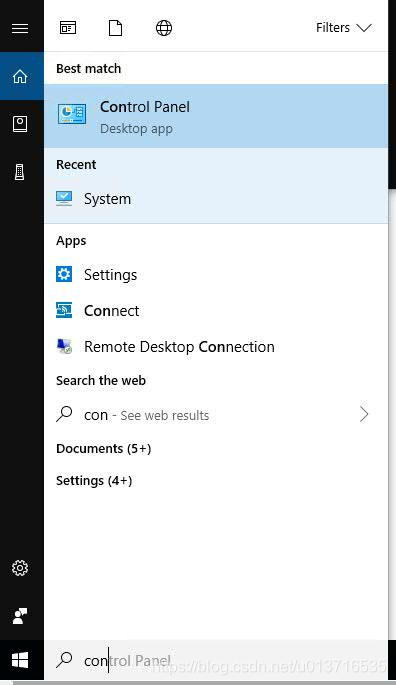The image size is (396, 685).
Task: Open the Notebook icon in the sidebar
Action: point(20,124)
